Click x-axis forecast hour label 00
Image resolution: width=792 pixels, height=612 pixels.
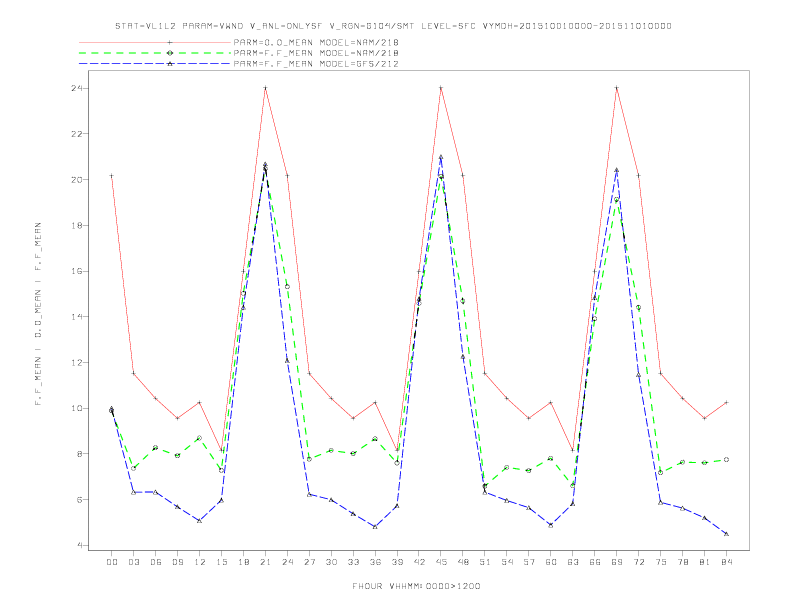coord(112,562)
